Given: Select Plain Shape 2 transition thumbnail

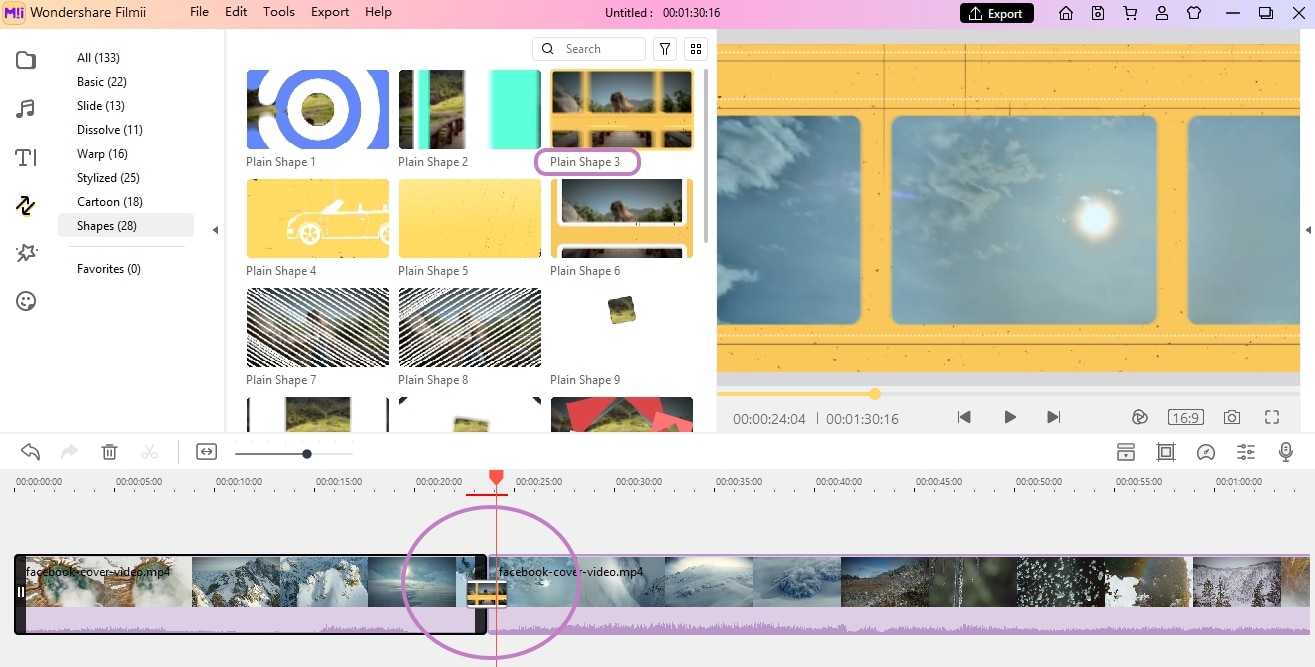Looking at the screenshot, I should pyautogui.click(x=470, y=109).
